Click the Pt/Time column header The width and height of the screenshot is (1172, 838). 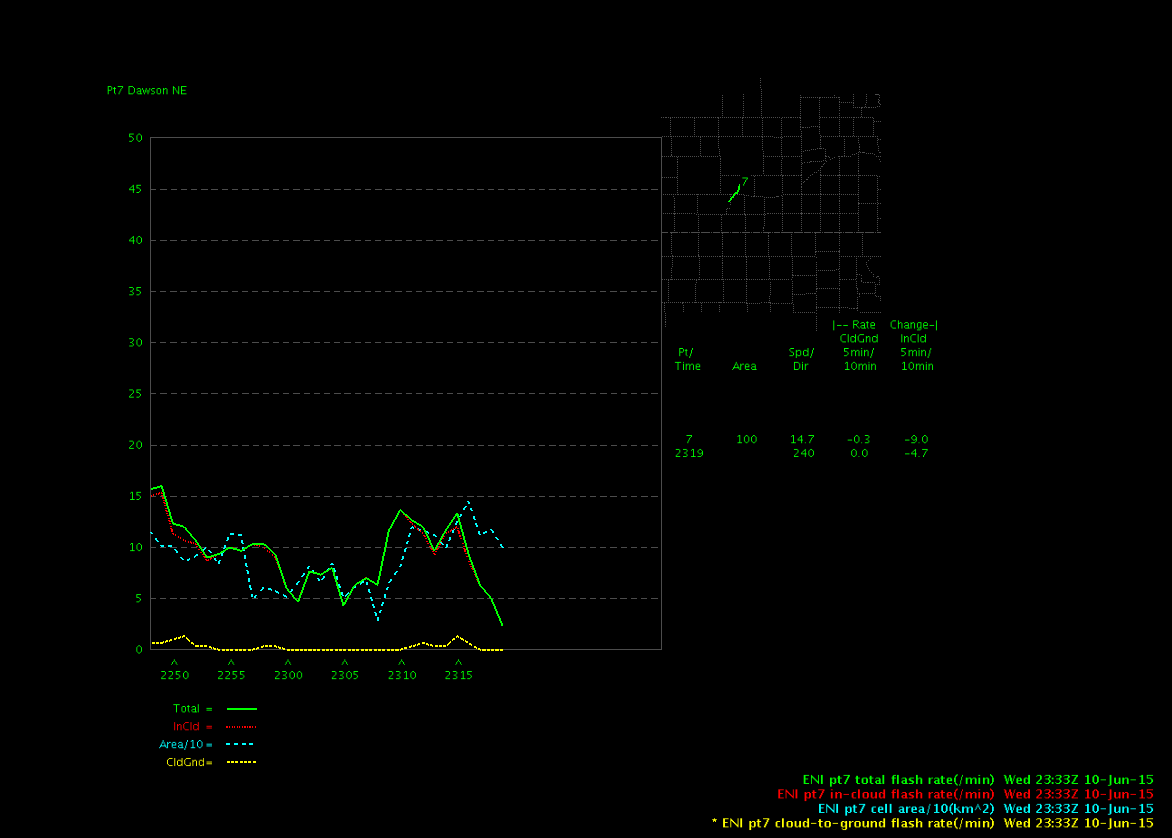click(687, 359)
